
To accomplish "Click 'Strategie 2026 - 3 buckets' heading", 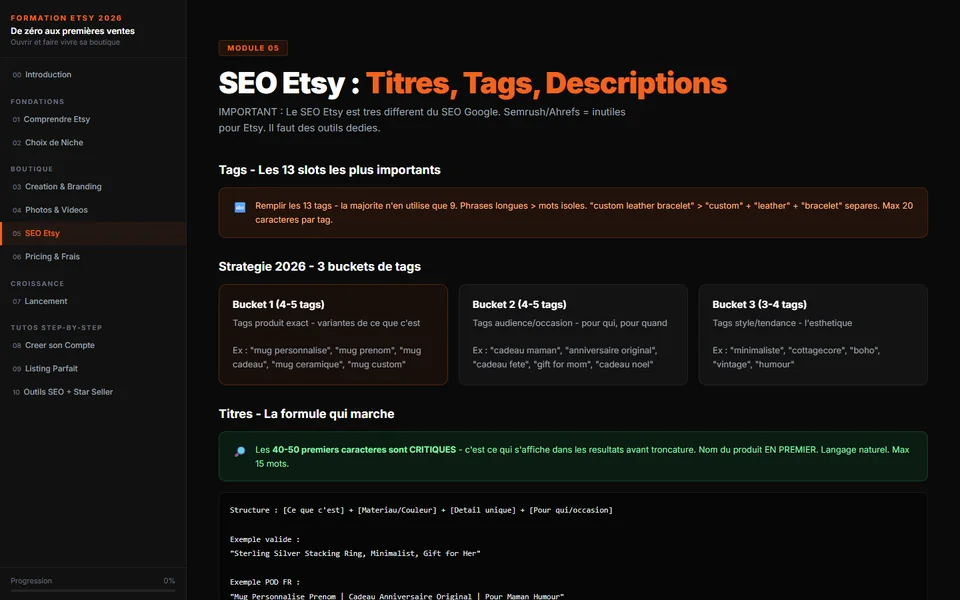I will [x=320, y=266].
